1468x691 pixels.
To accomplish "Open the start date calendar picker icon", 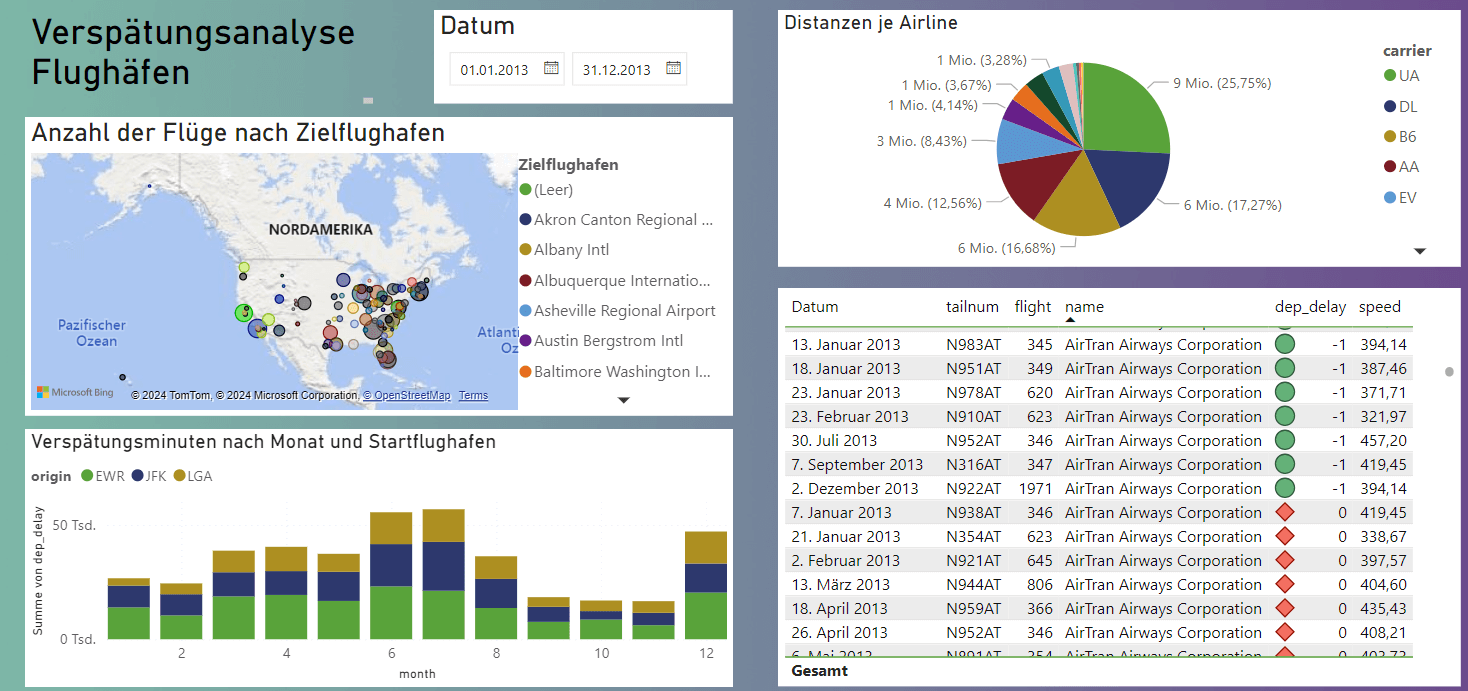I will 551,68.
